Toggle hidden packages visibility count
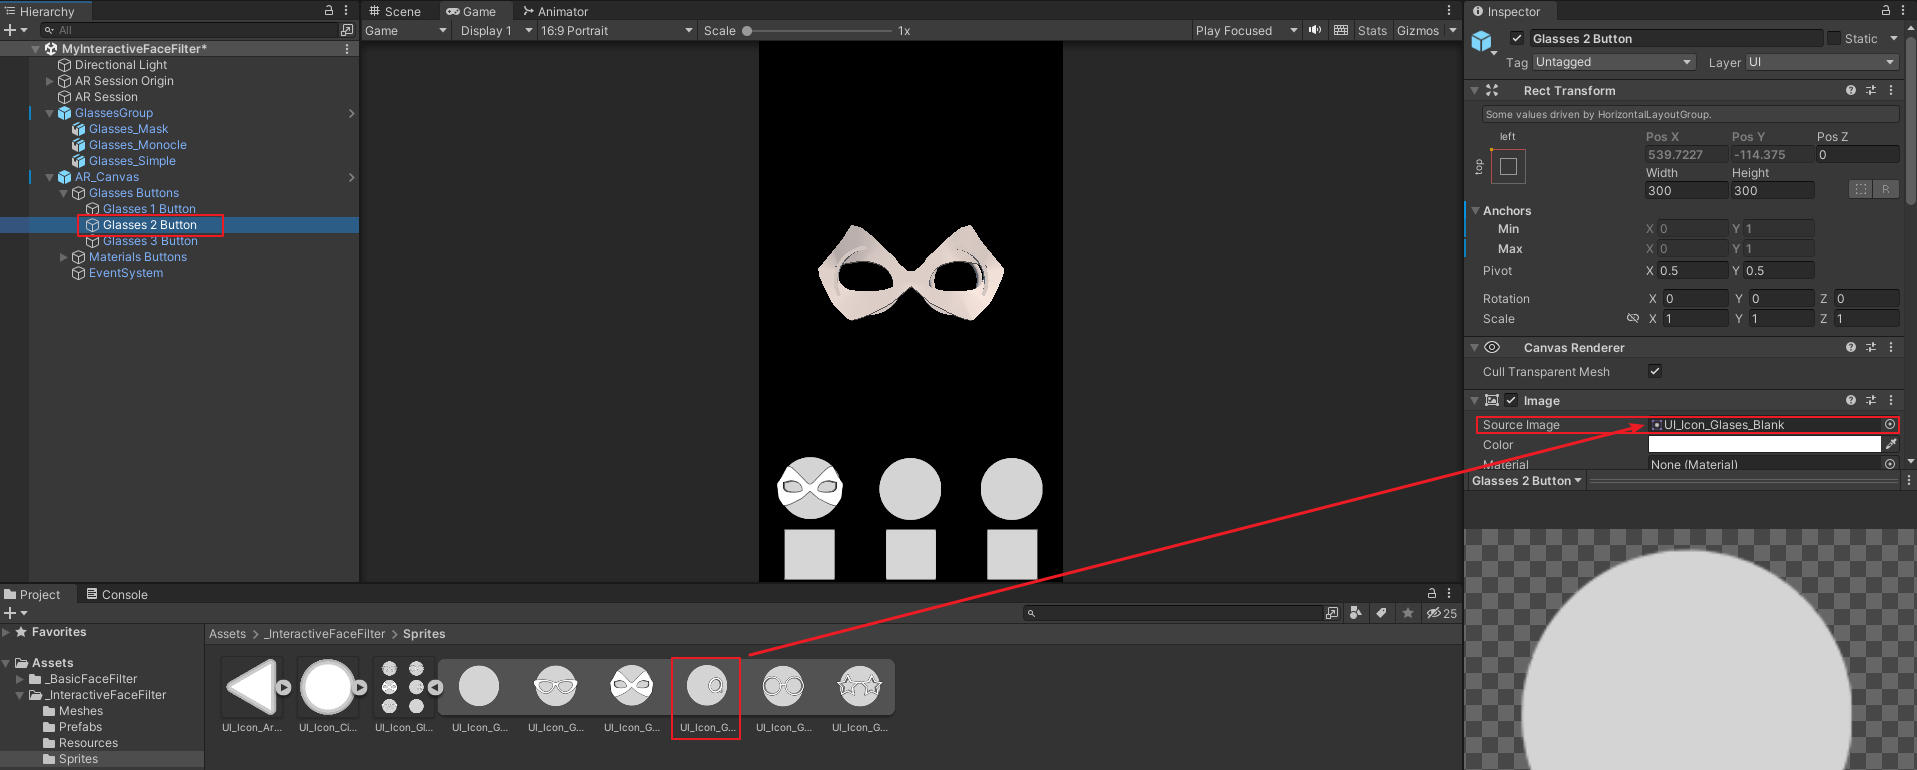Image resolution: width=1917 pixels, height=770 pixels. [1441, 613]
